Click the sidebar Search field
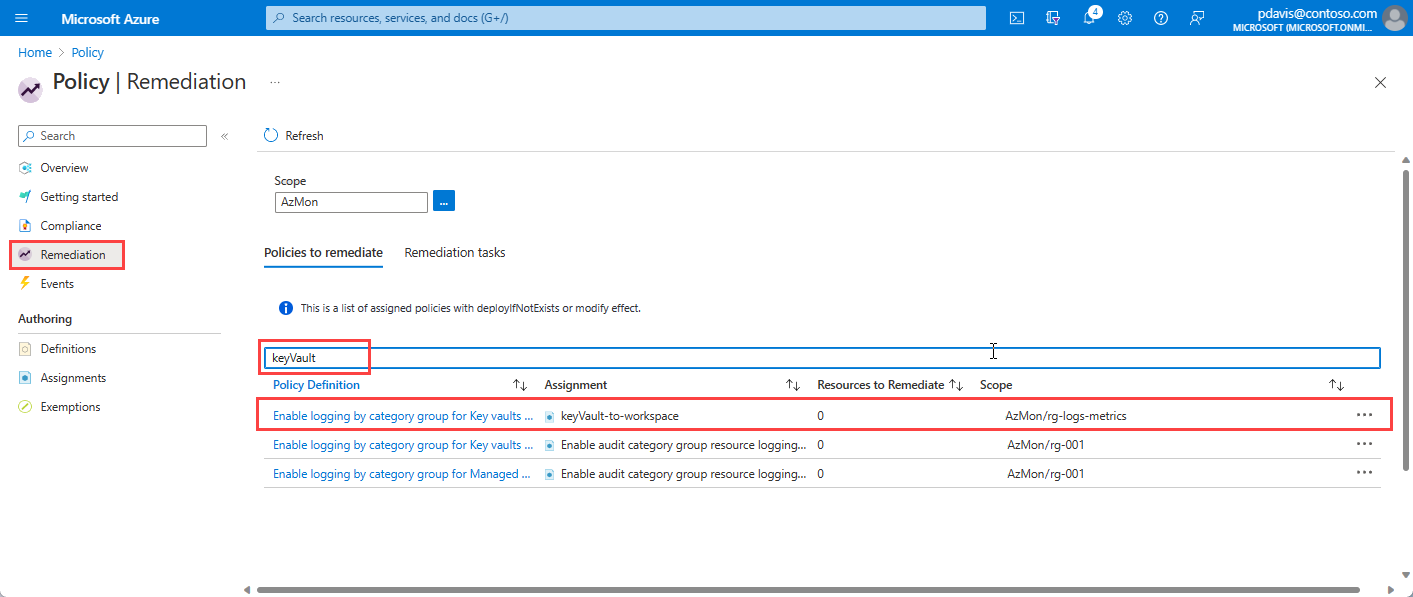This screenshot has width=1413, height=597. click(x=112, y=136)
